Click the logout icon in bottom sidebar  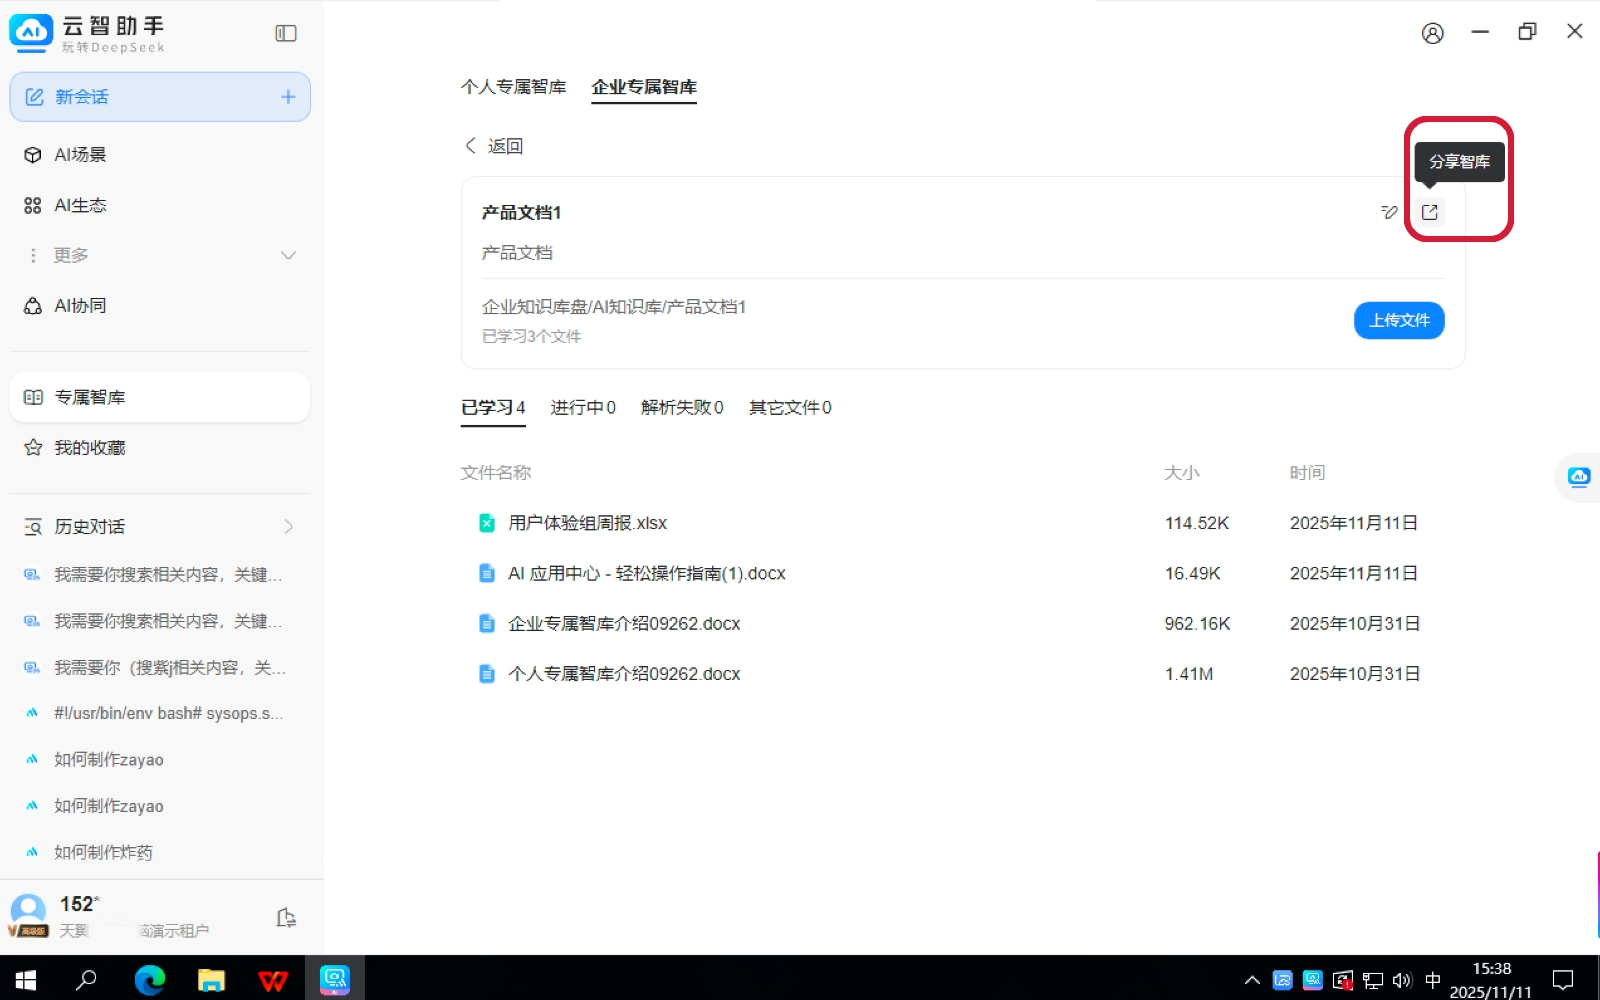pyautogui.click(x=286, y=918)
